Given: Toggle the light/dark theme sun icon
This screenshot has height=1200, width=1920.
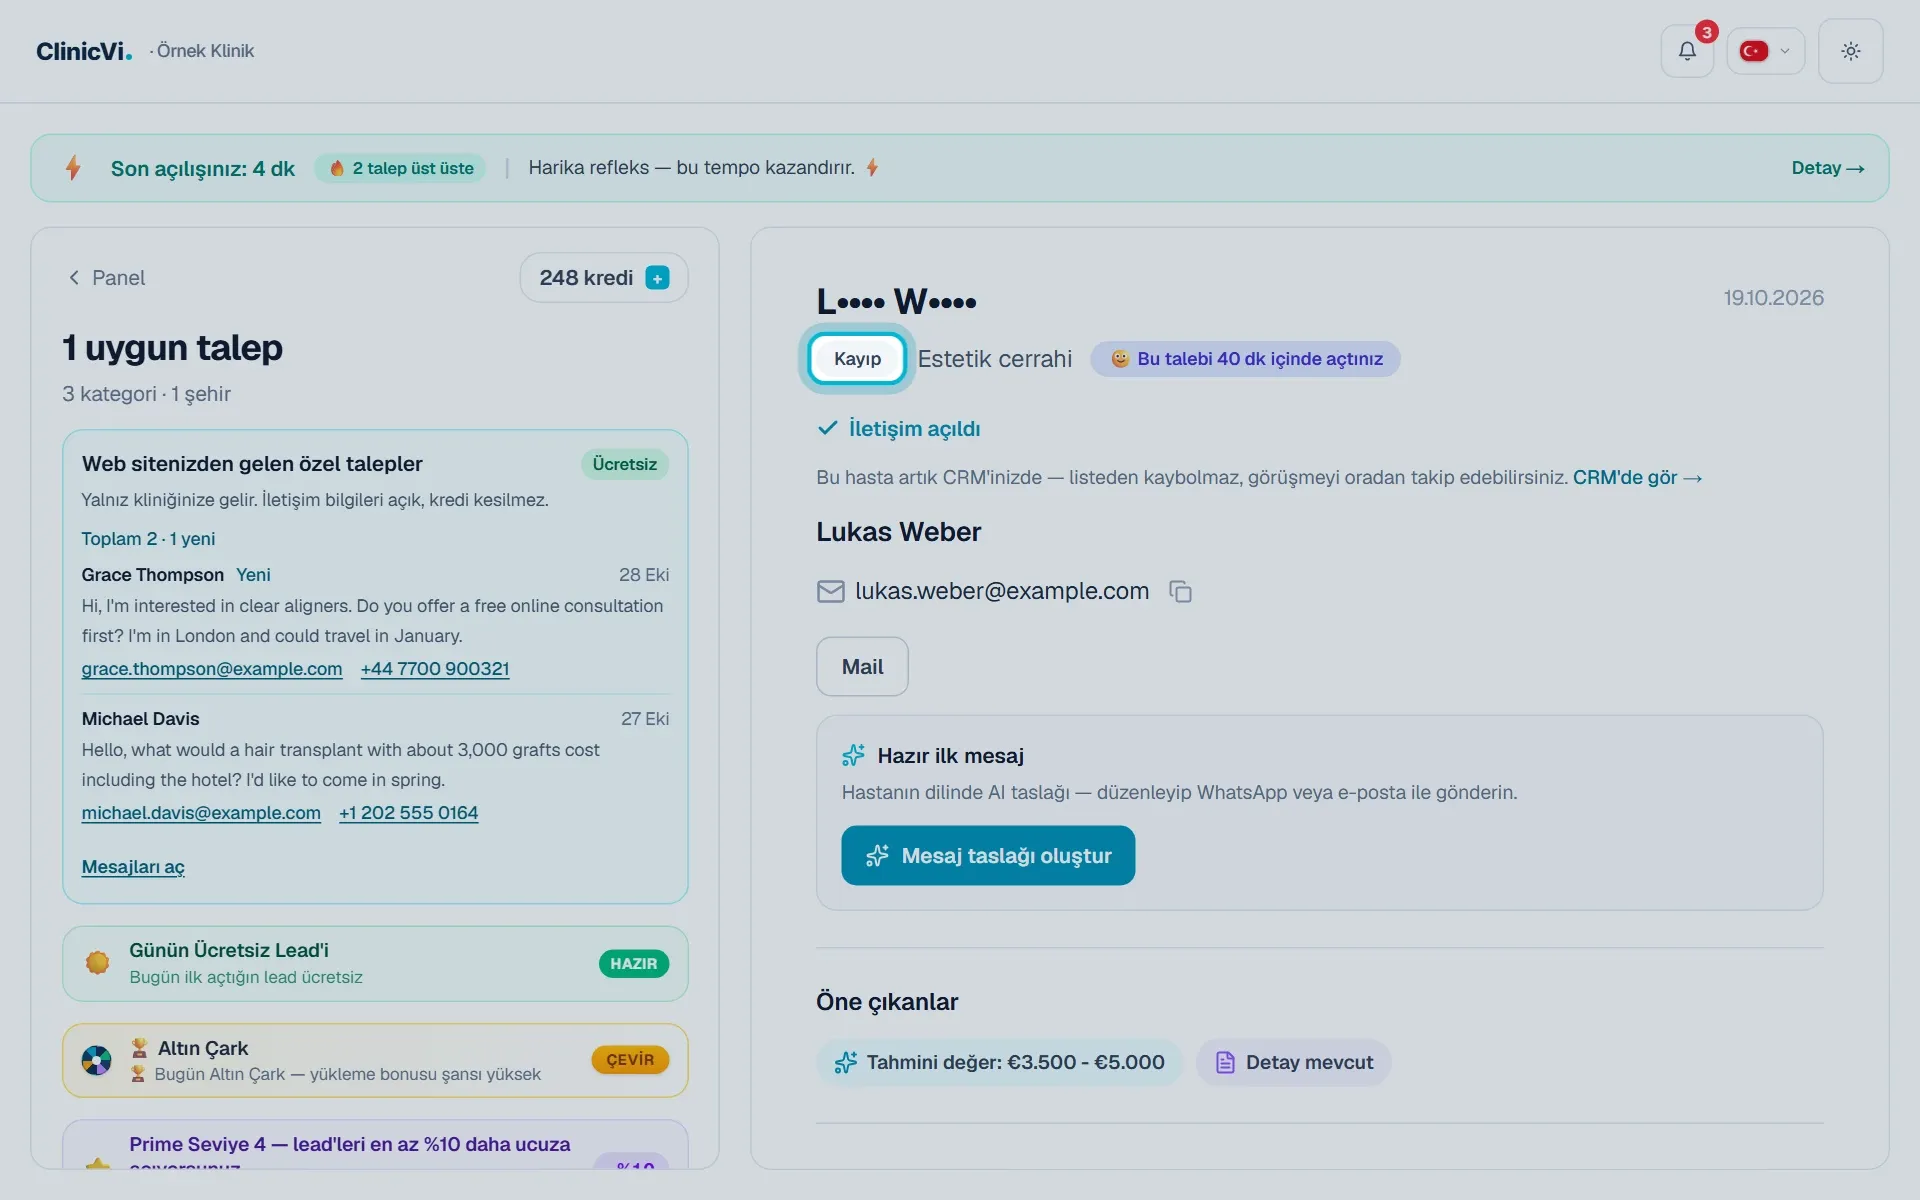Looking at the screenshot, I should [x=1850, y=51].
